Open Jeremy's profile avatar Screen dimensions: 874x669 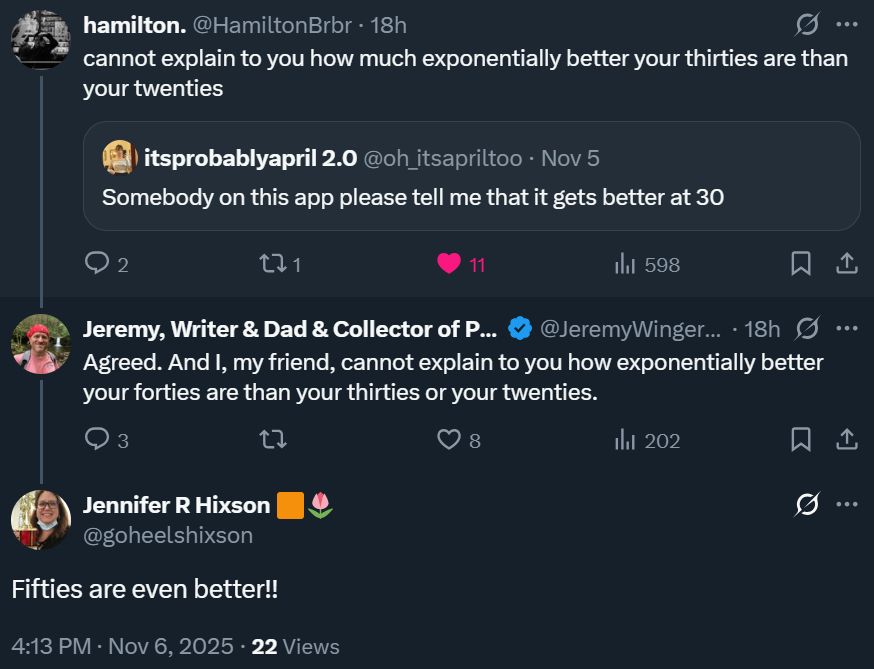tap(40, 344)
